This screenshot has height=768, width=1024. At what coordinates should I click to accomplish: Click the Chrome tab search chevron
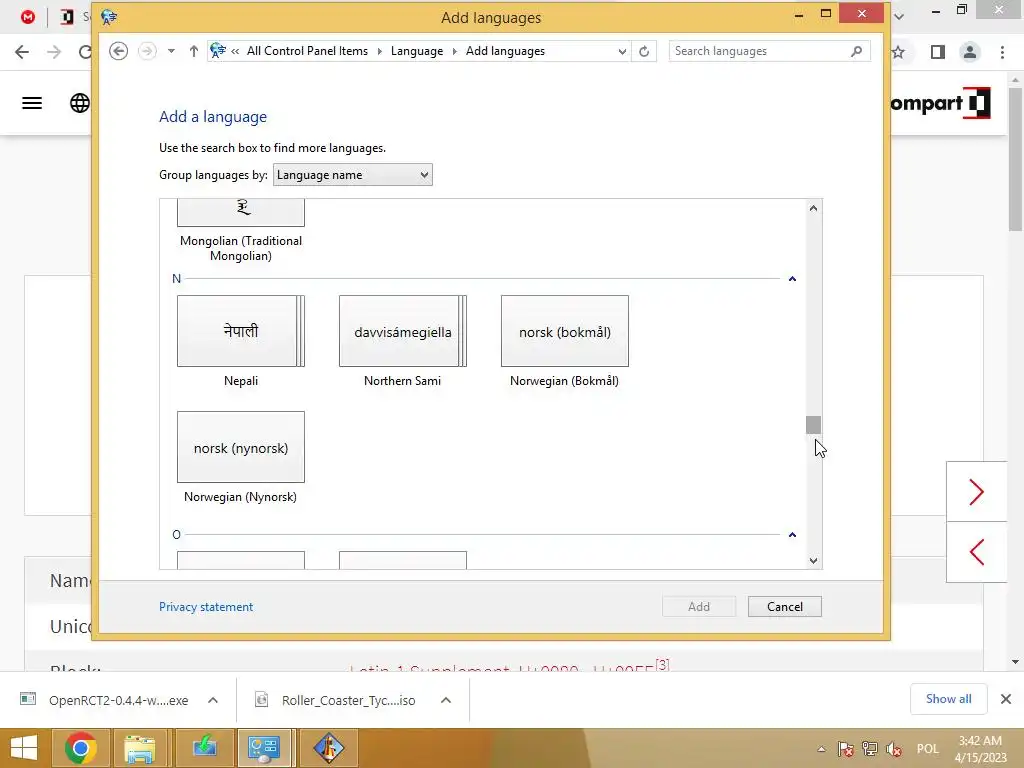point(899,16)
